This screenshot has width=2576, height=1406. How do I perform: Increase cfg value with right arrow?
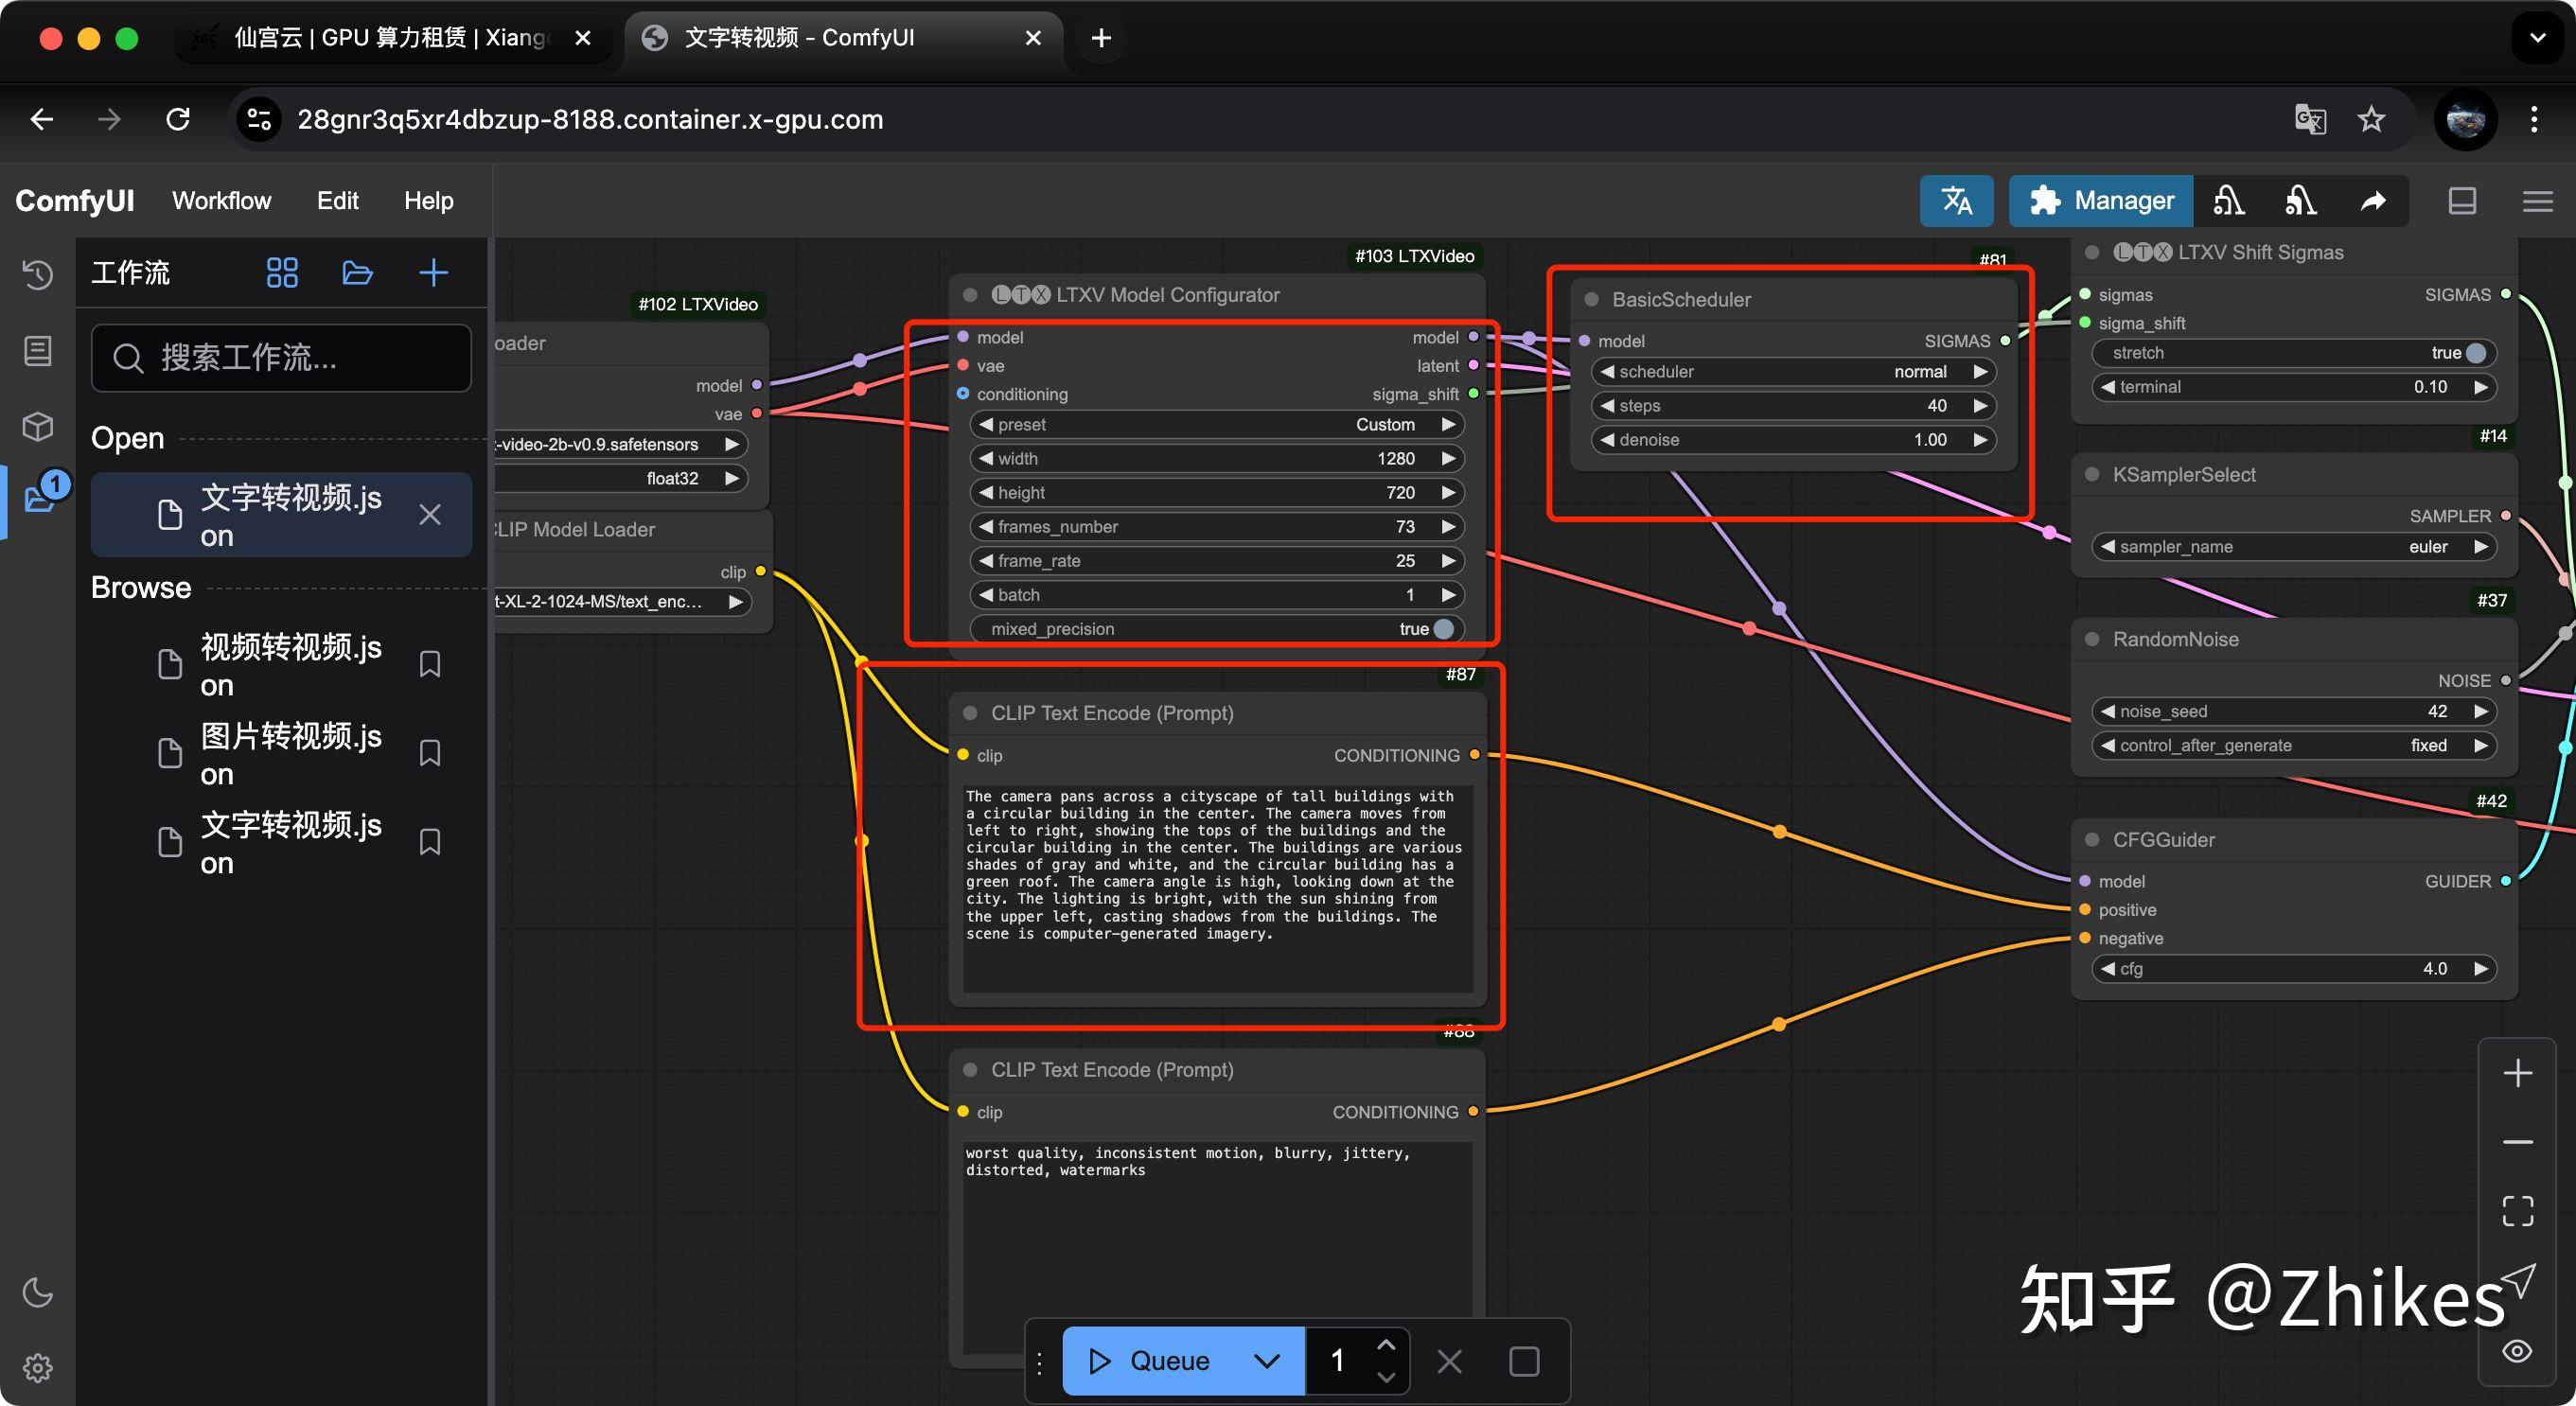[2480, 969]
